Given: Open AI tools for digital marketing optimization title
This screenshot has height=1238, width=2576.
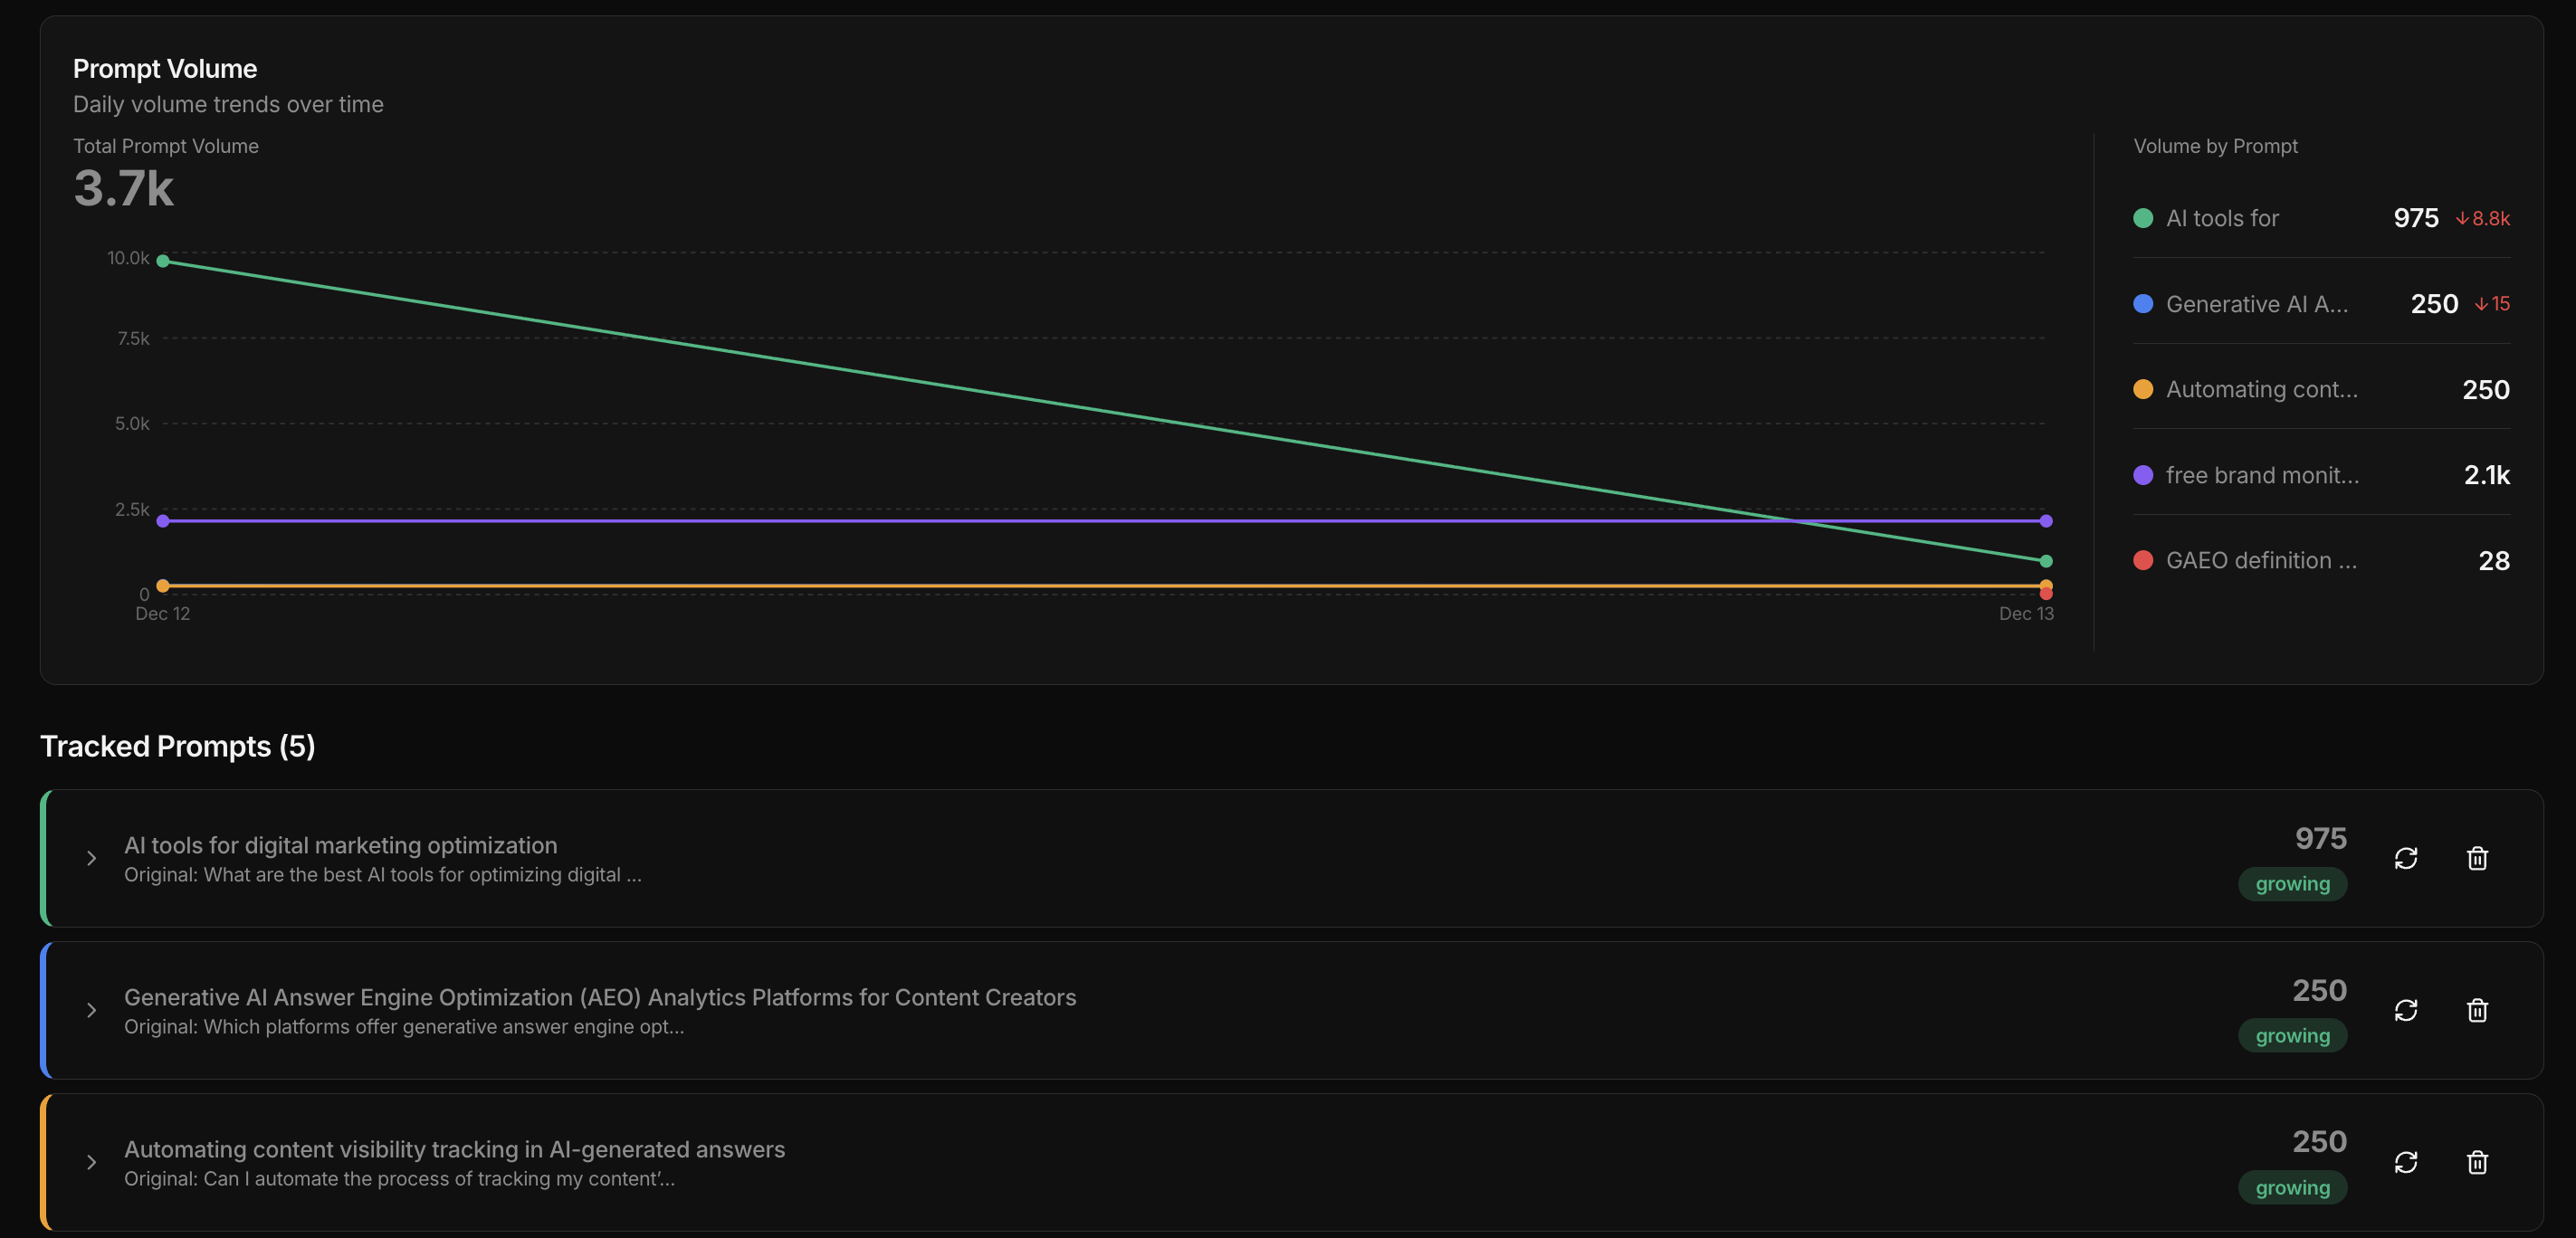Looking at the screenshot, I should point(340,845).
